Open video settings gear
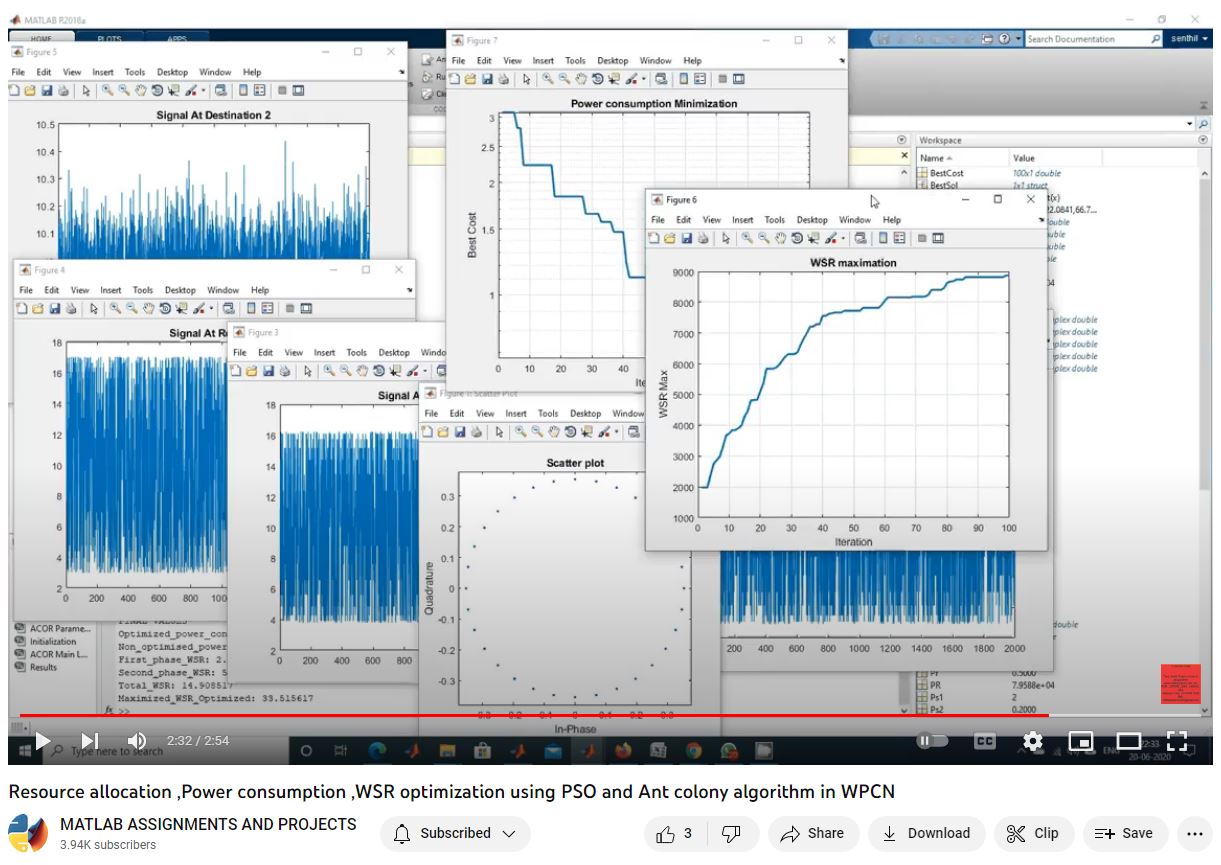This screenshot has width=1221, height=865. (1032, 741)
